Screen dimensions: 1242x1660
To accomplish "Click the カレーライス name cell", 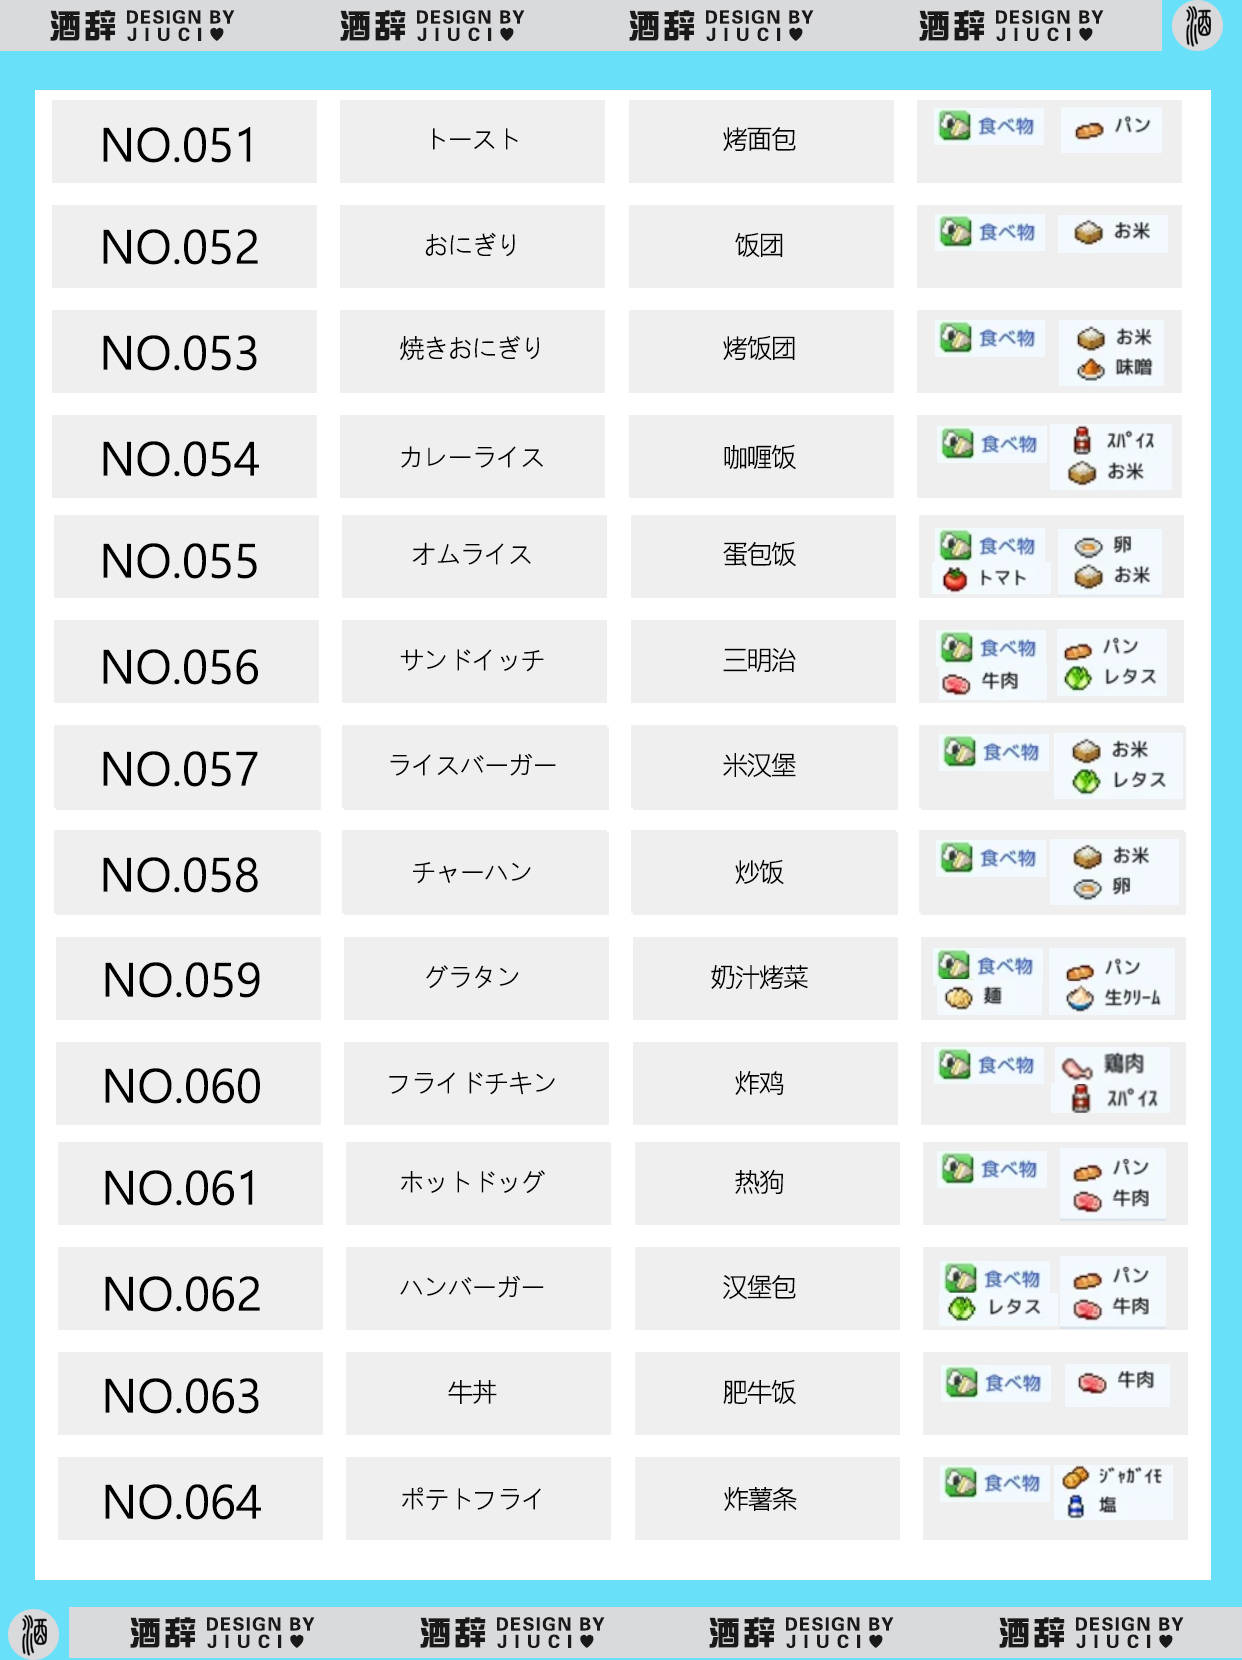I will tap(472, 457).
